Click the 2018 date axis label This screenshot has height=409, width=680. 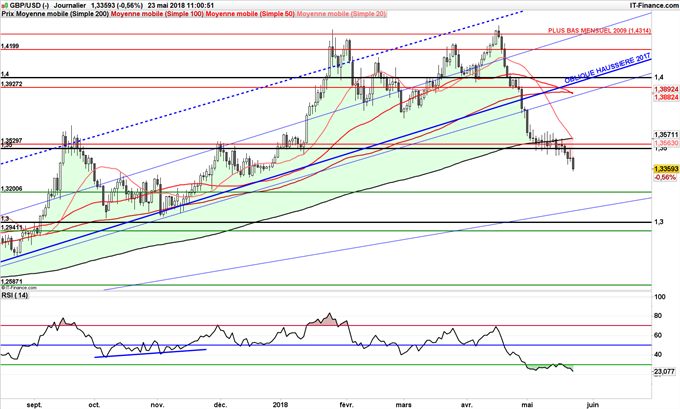pyautogui.click(x=280, y=405)
